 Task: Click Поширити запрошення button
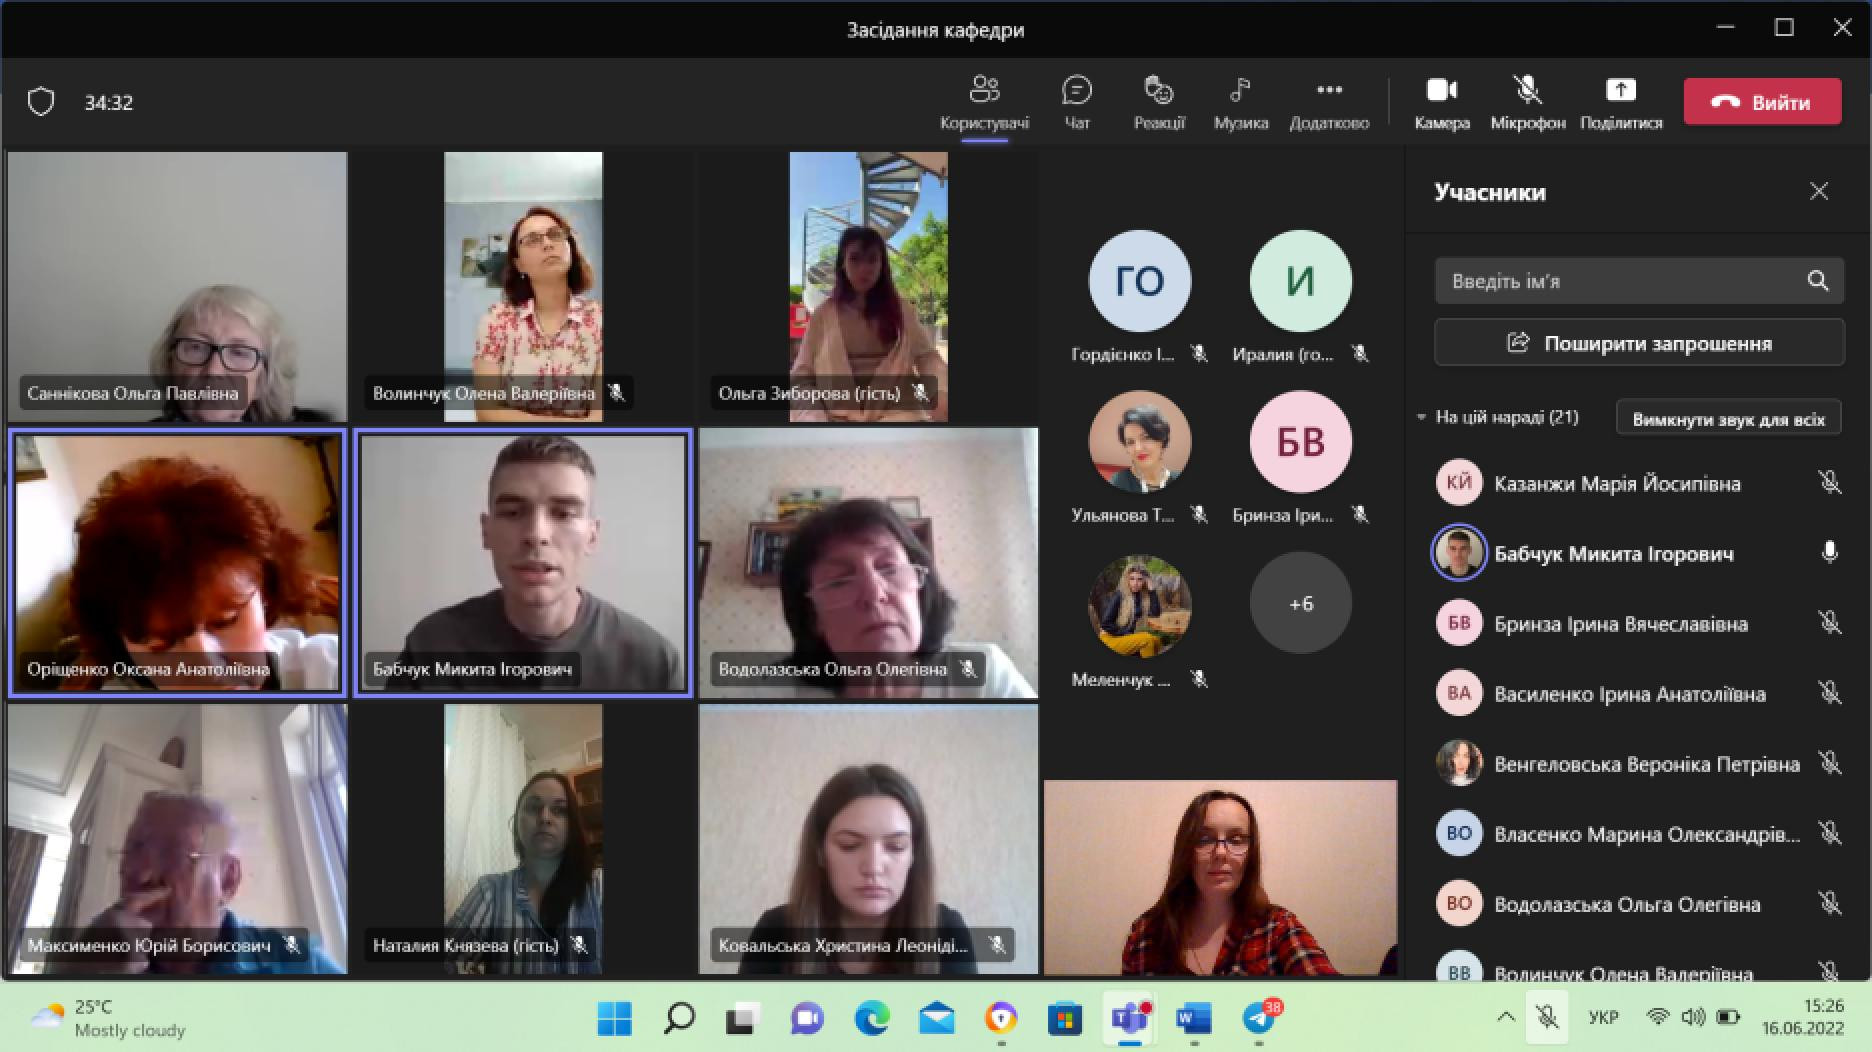point(1639,343)
